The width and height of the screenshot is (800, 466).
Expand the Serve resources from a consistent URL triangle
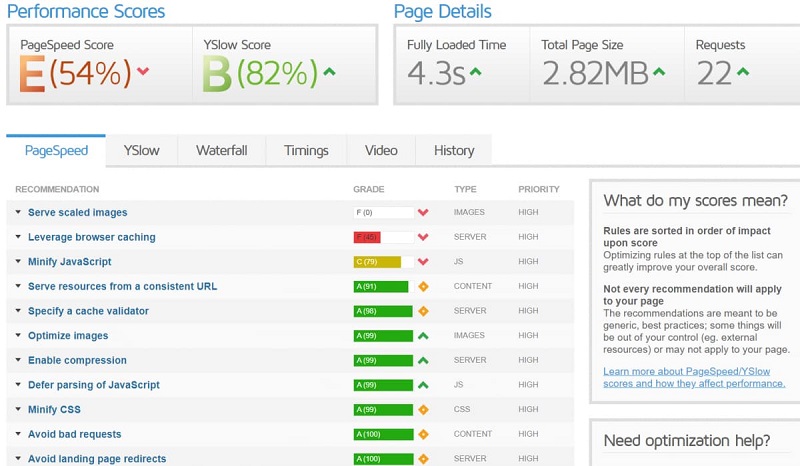[x=18, y=286]
